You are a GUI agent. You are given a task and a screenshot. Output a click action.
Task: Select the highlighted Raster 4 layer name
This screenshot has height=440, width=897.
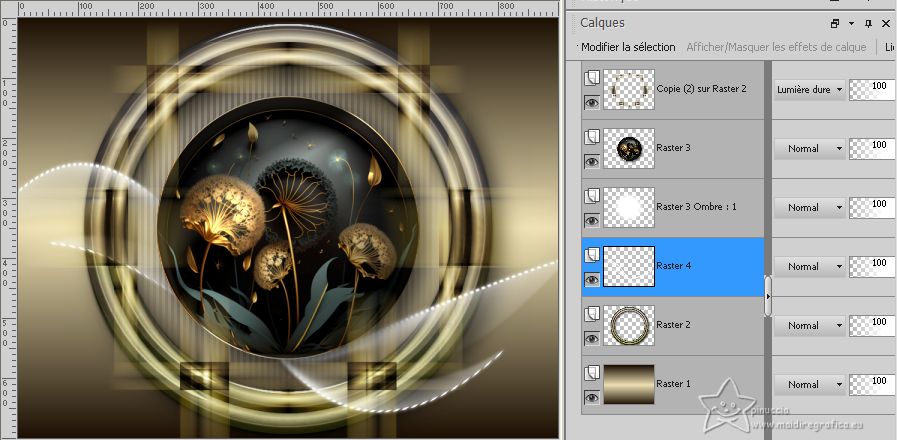(x=673, y=265)
